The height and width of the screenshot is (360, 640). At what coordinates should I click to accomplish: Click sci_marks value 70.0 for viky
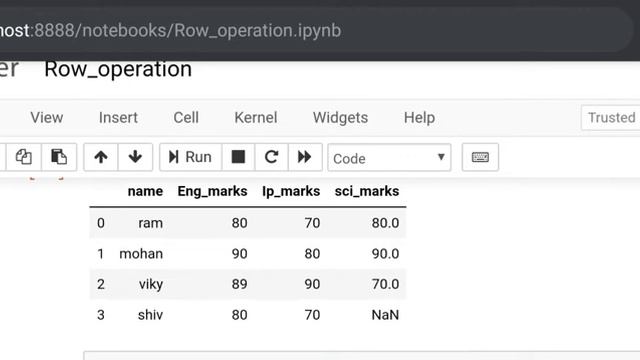pyautogui.click(x=385, y=284)
